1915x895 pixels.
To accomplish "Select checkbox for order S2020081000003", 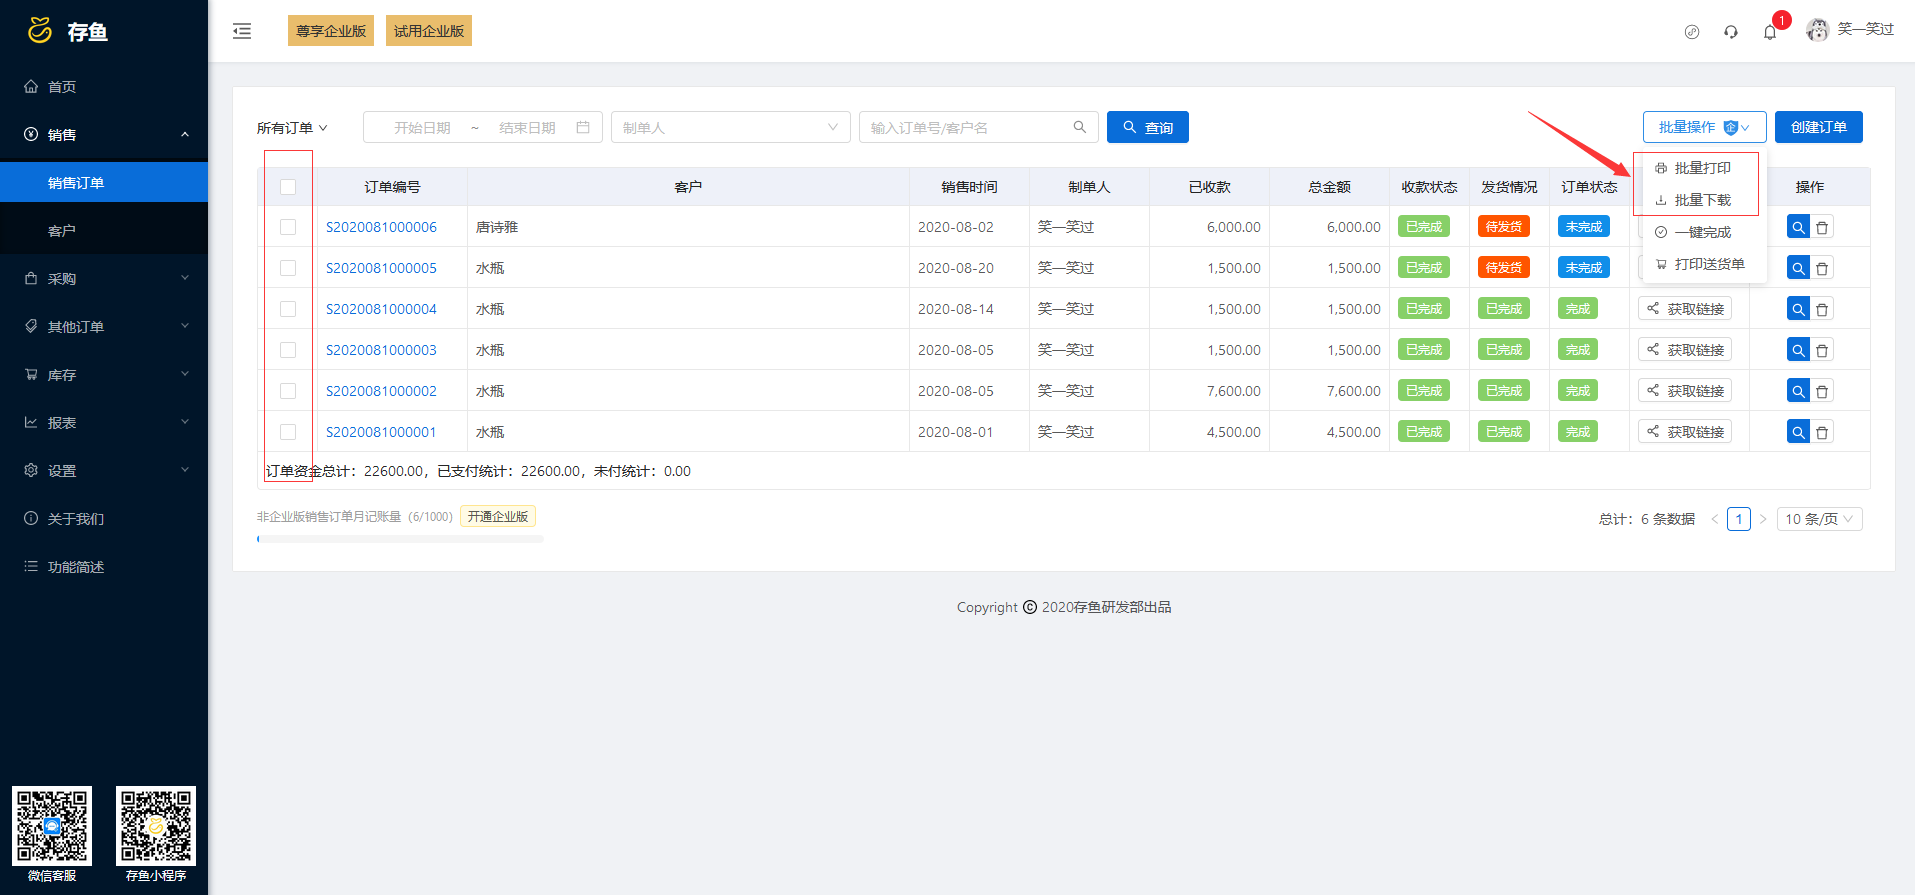I will point(288,350).
